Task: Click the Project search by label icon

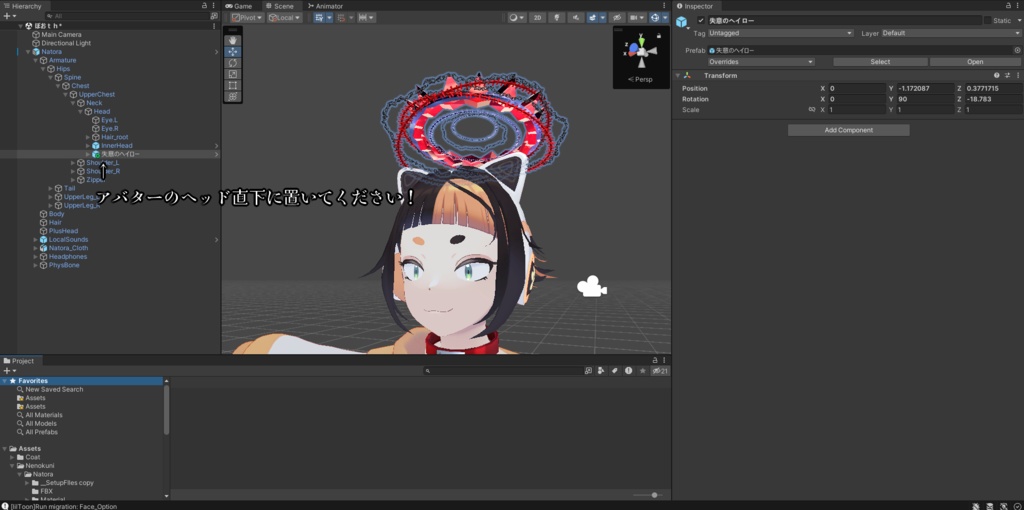Action: [x=615, y=370]
